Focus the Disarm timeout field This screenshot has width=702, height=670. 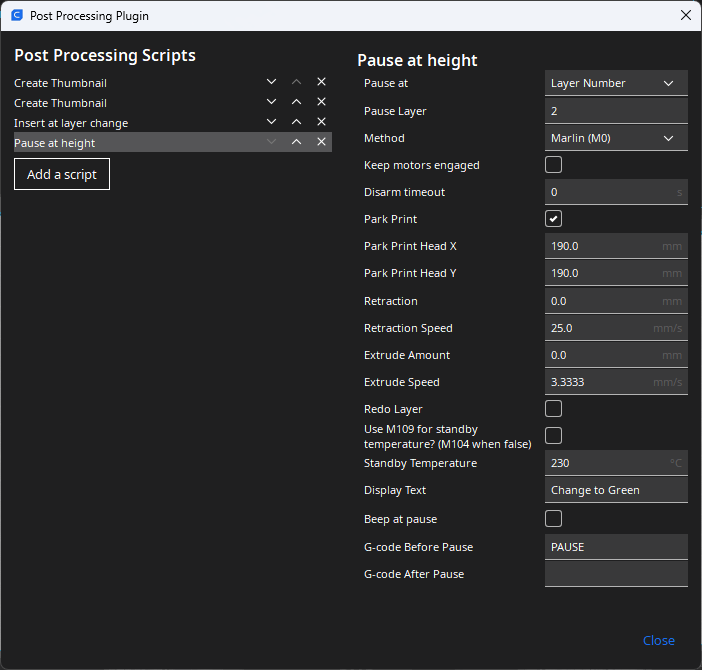click(x=616, y=192)
